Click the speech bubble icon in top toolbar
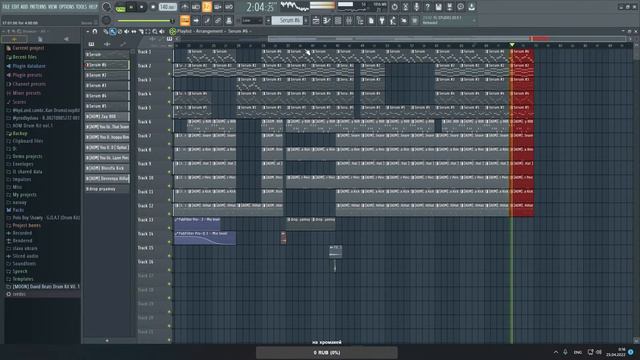 [460, 7]
